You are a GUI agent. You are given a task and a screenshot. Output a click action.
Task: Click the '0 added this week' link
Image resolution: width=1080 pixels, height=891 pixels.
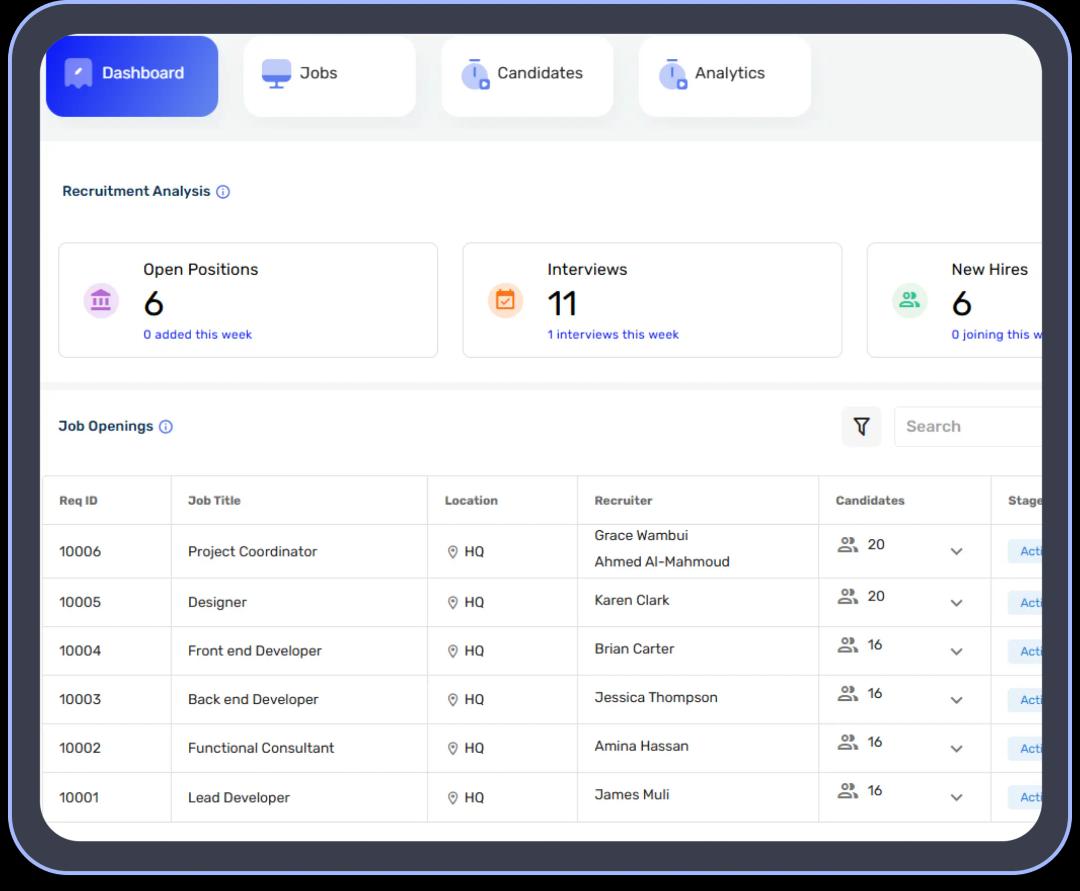coord(198,335)
